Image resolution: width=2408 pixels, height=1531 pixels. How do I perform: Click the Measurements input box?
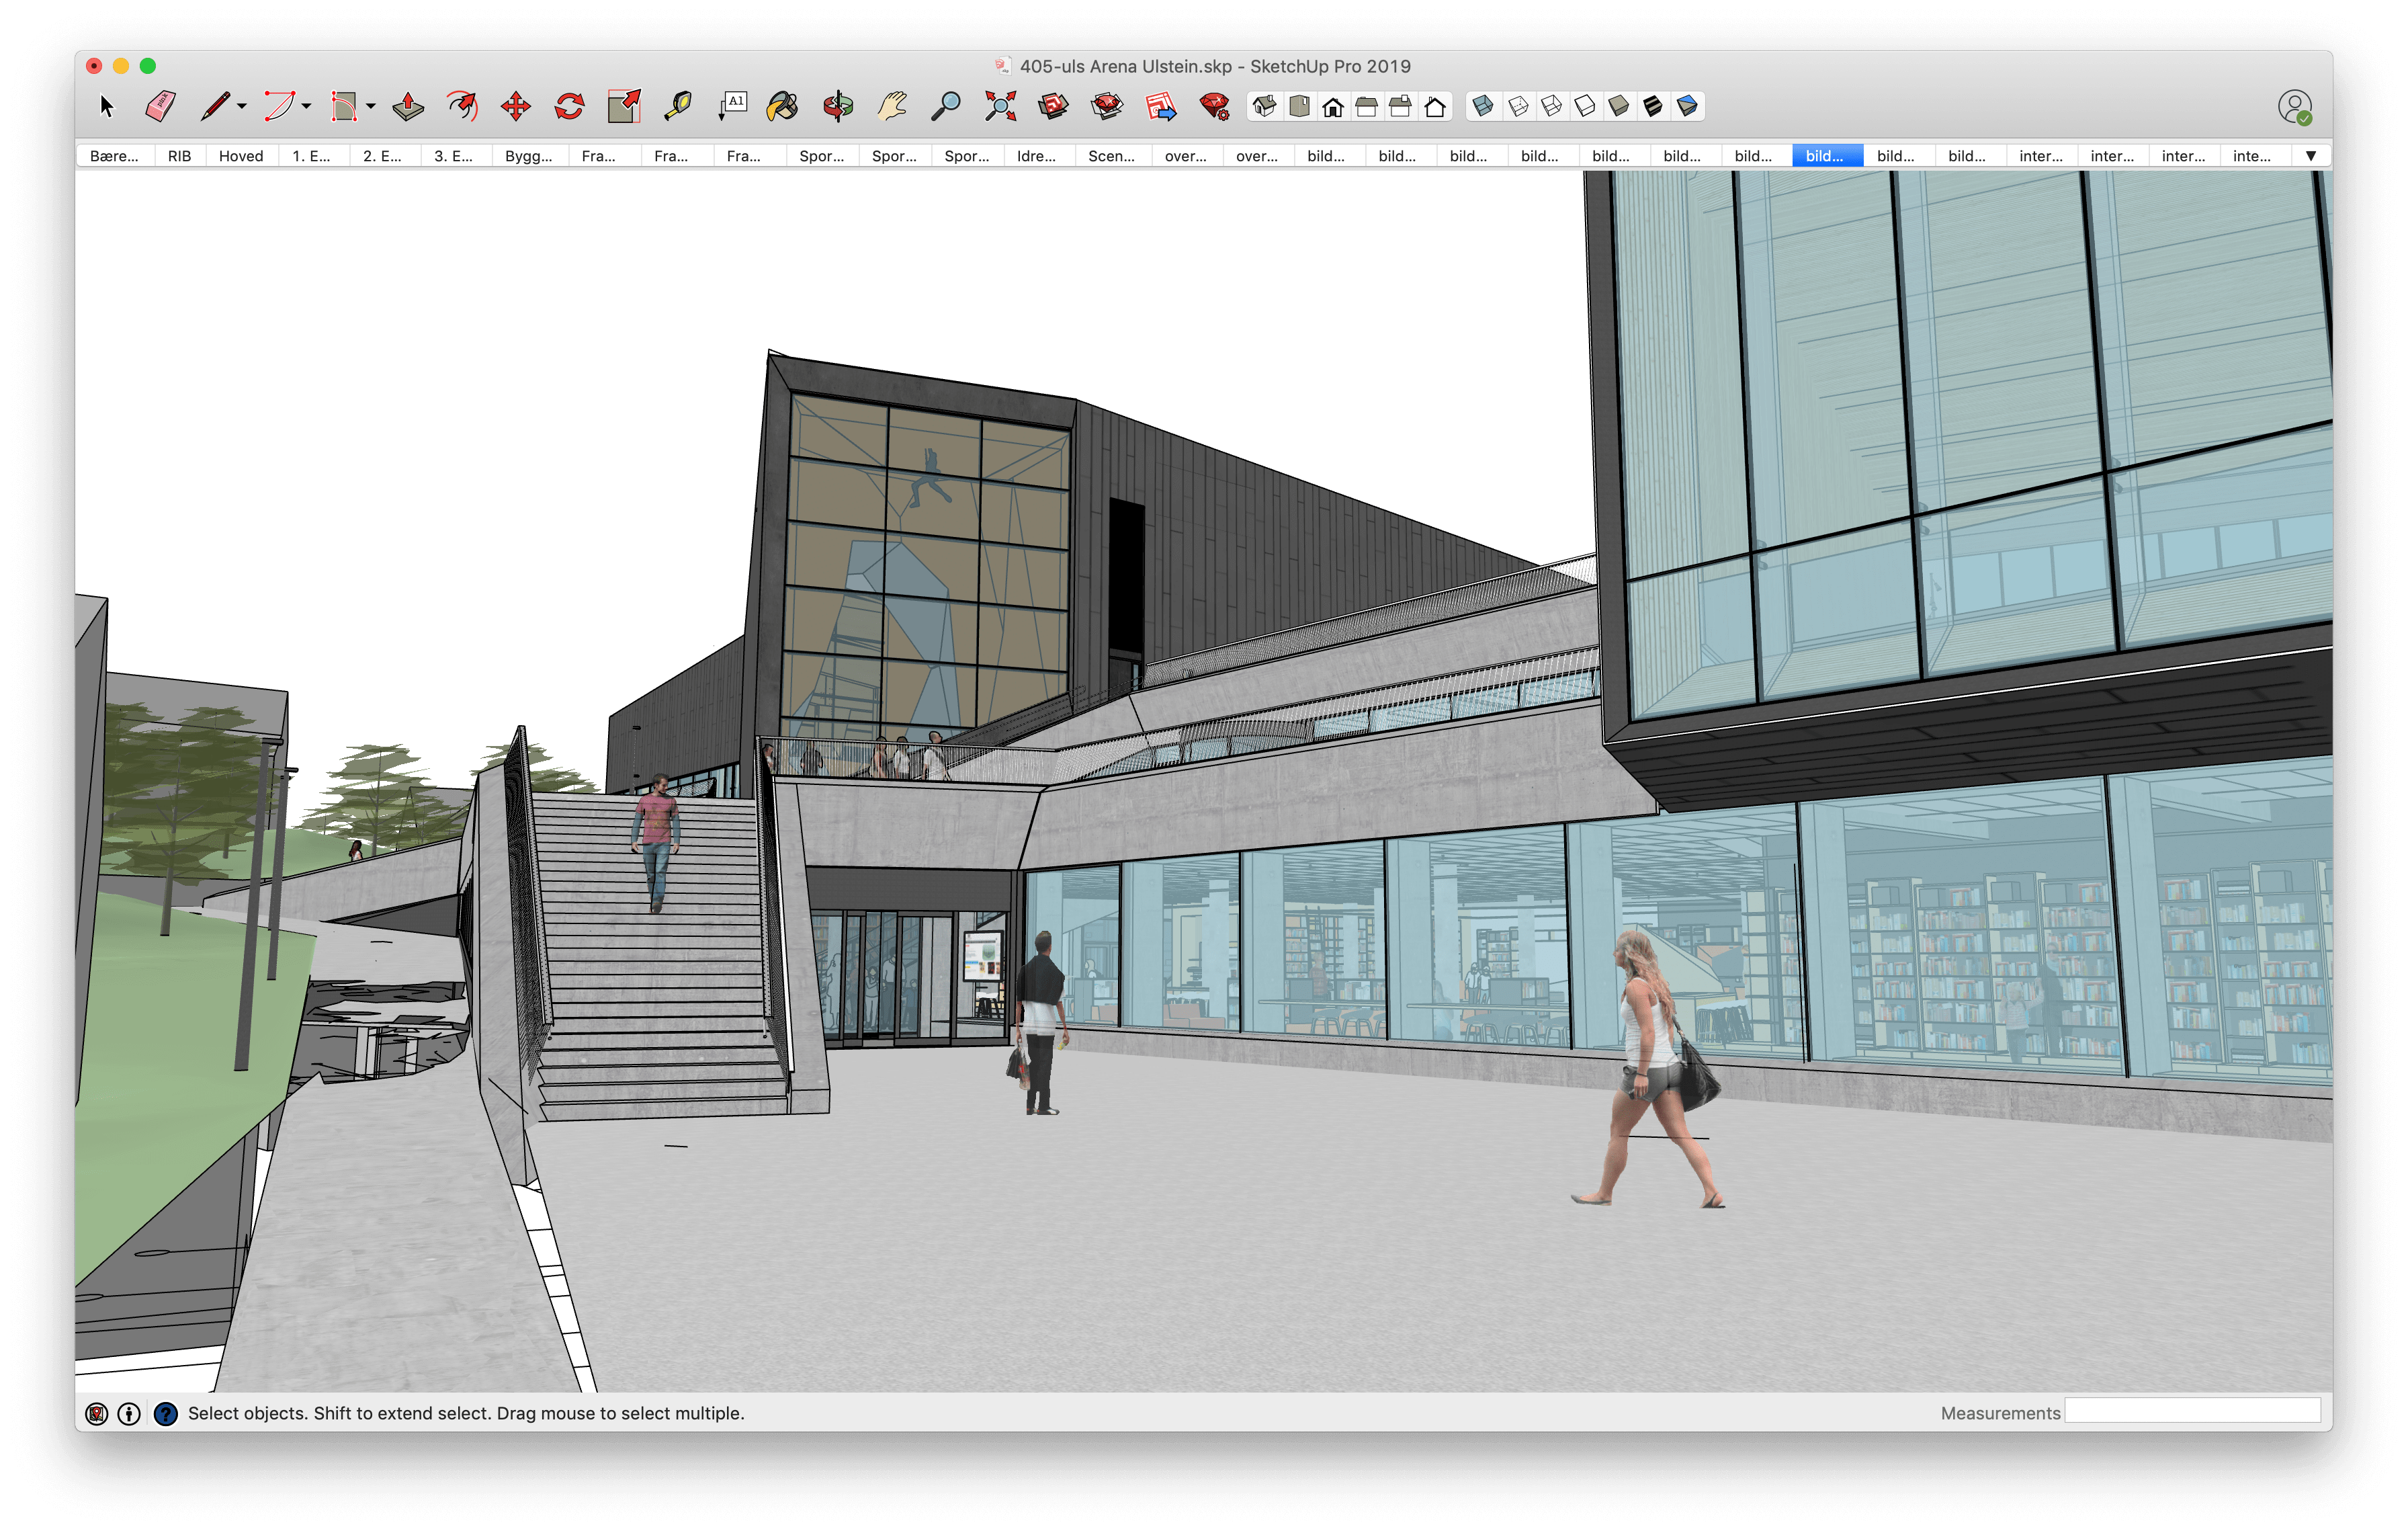coord(2192,1411)
